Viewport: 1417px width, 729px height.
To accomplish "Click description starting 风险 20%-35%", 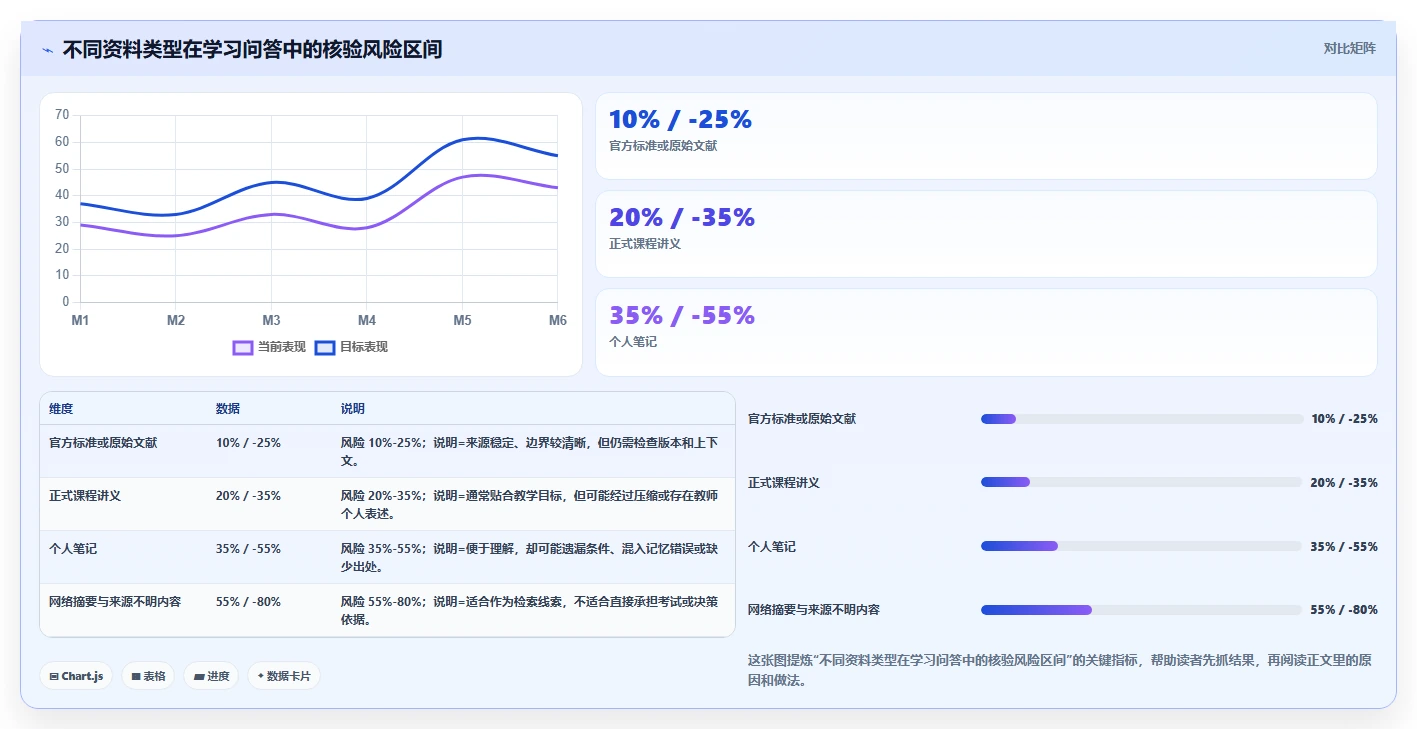I will click(x=530, y=504).
